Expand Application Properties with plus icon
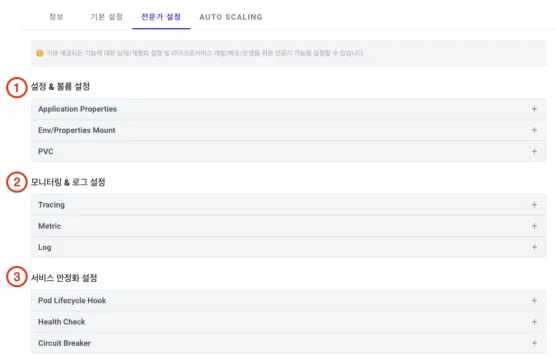Screen dimensions: 556x363 coord(534,109)
